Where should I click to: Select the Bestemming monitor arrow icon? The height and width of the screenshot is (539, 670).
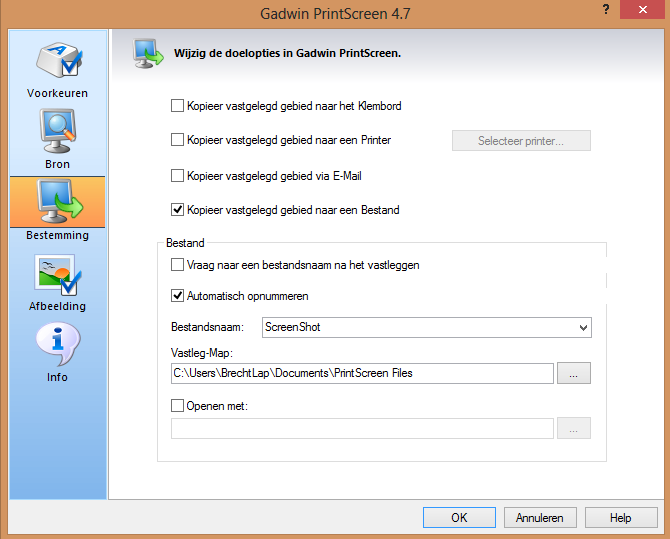pos(59,201)
